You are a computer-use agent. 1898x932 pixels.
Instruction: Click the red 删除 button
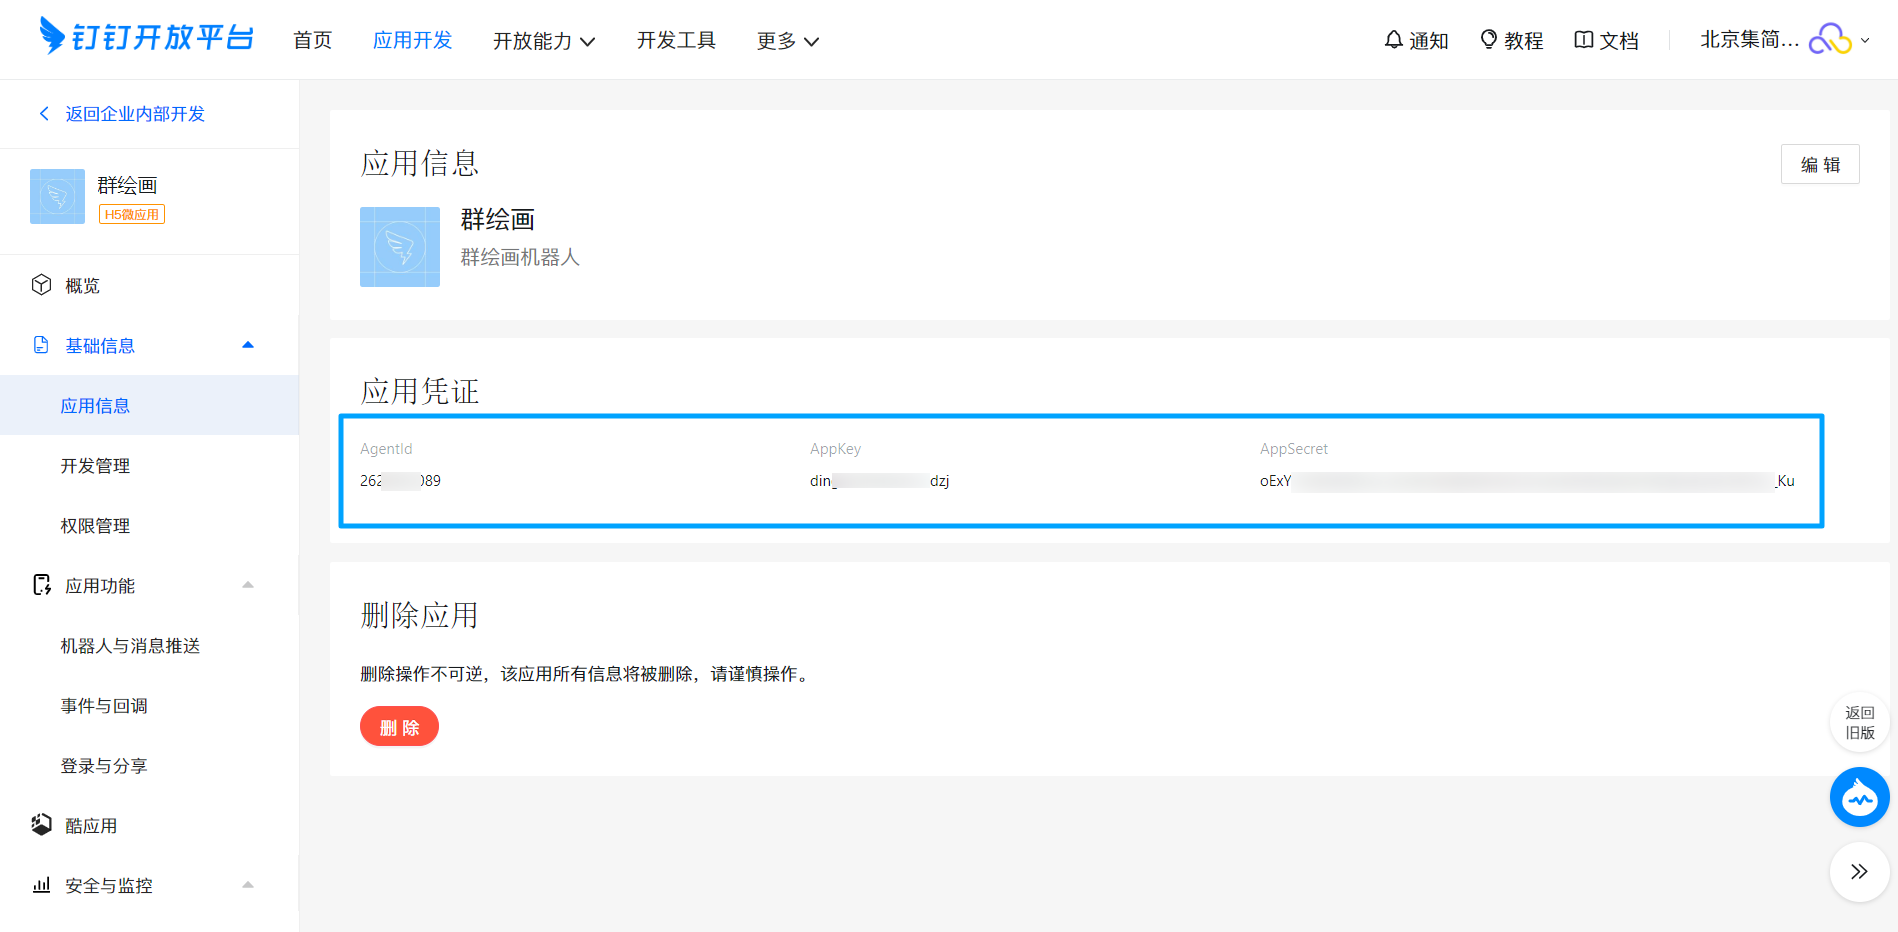click(x=399, y=726)
